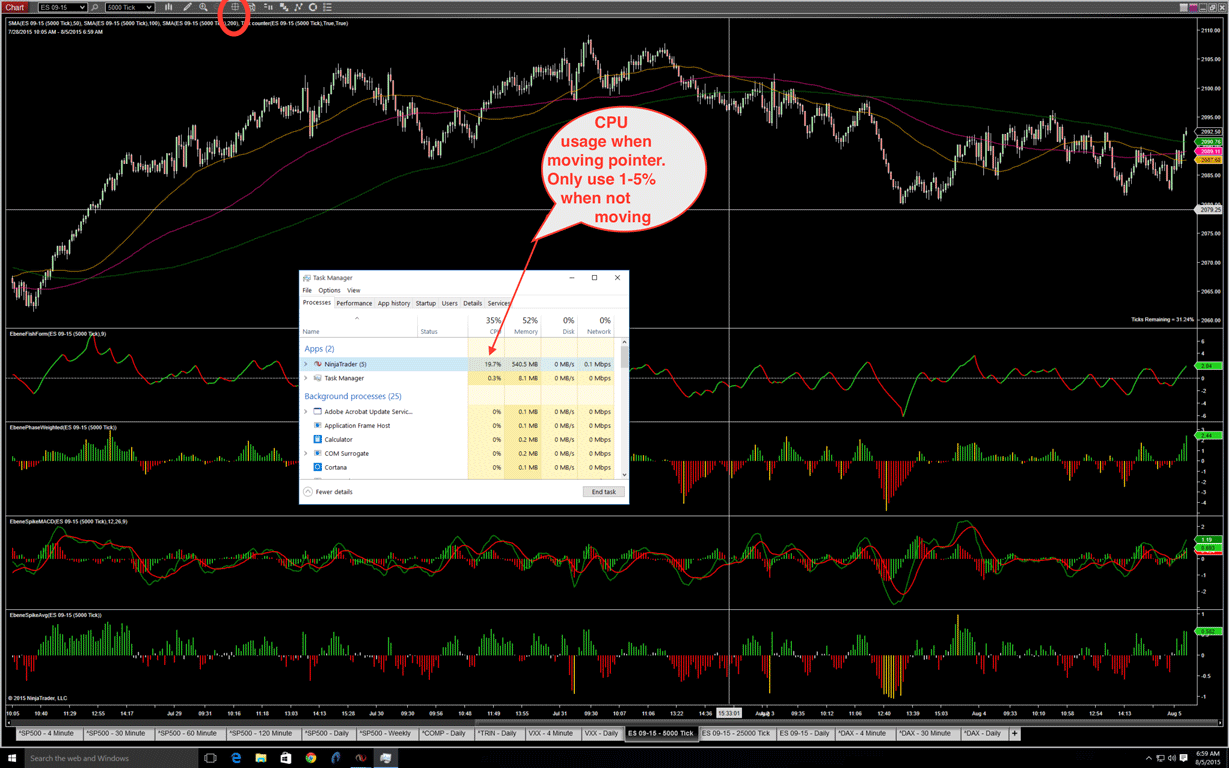Click the Calculator process icon
1229x768 pixels.
tap(318, 439)
